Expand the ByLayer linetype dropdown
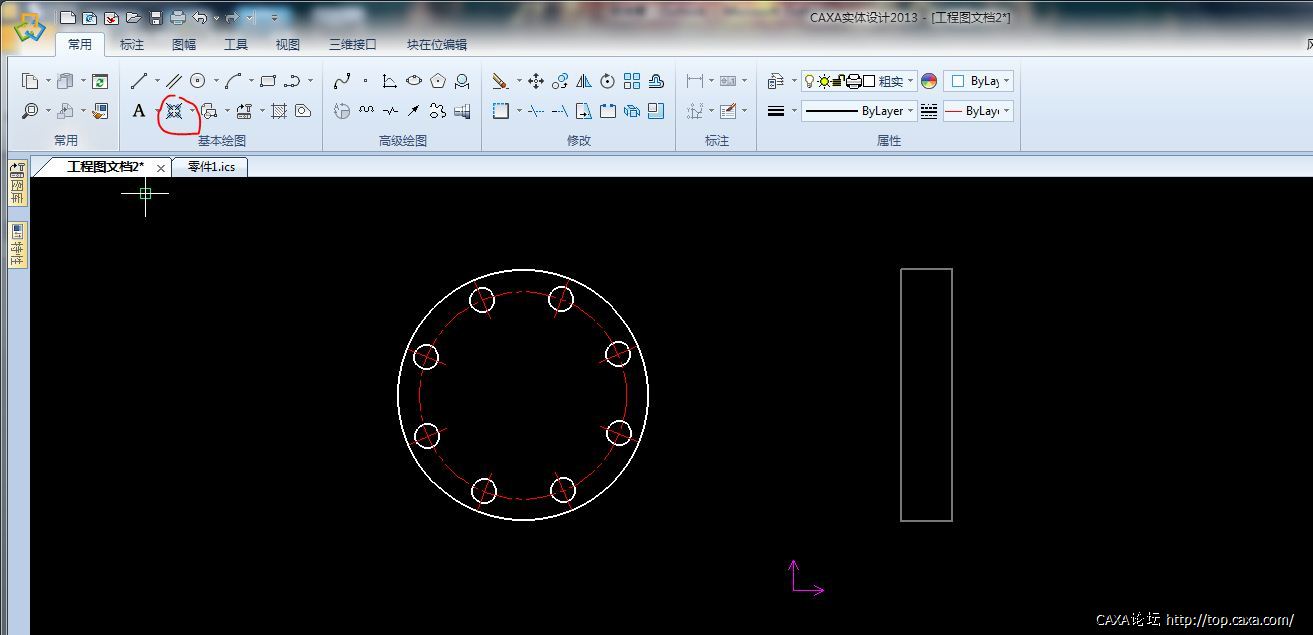Screen dimensions: 1313x635 [910, 111]
